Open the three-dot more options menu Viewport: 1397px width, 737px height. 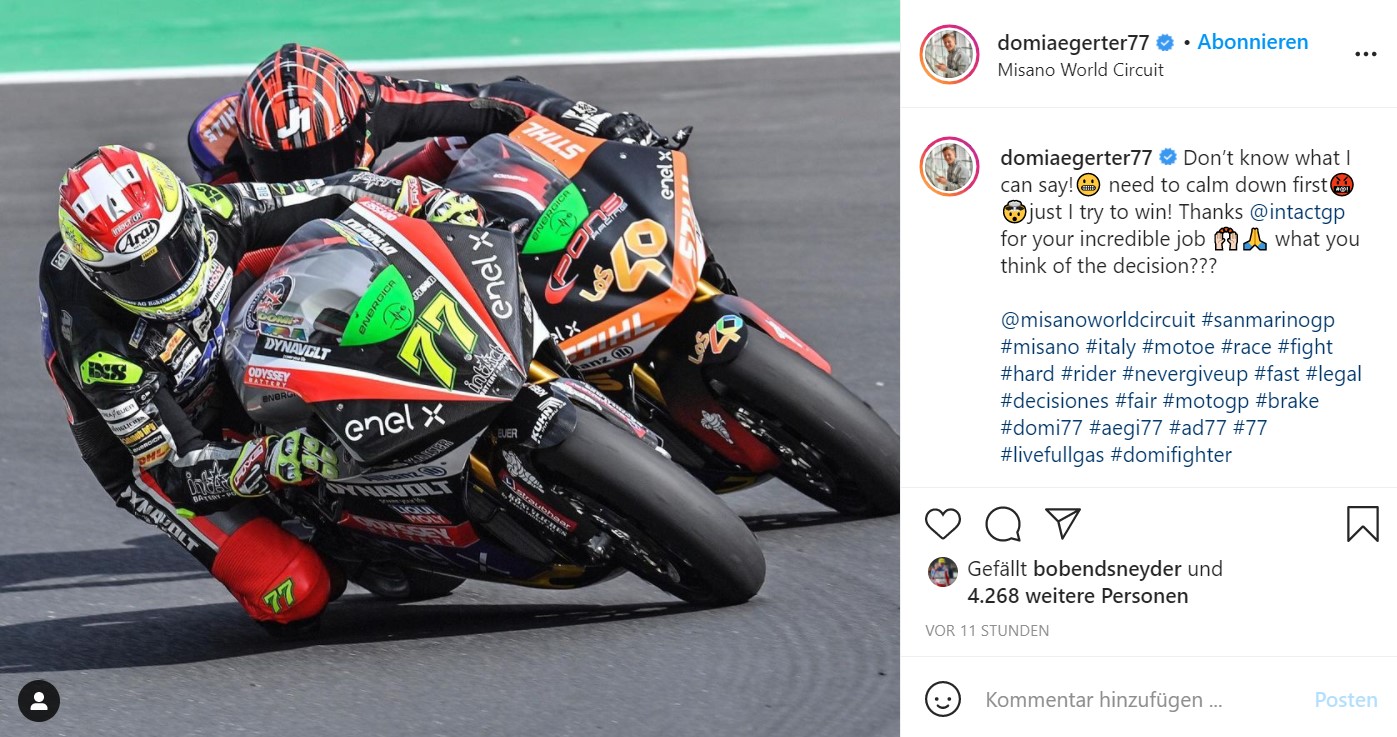coord(1366,54)
